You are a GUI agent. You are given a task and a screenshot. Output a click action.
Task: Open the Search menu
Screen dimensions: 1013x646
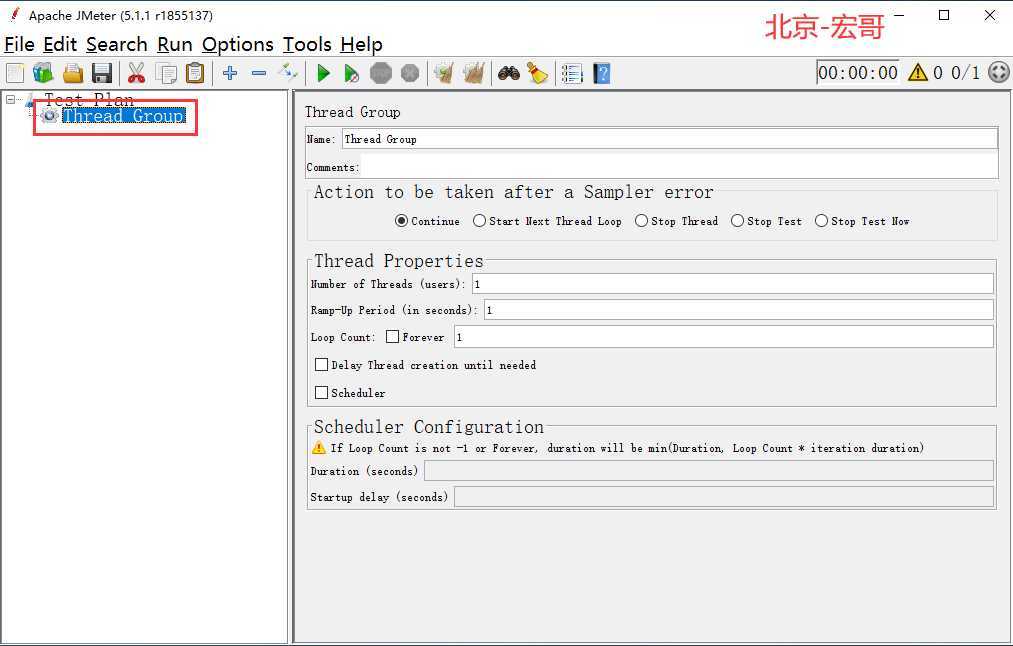116,44
